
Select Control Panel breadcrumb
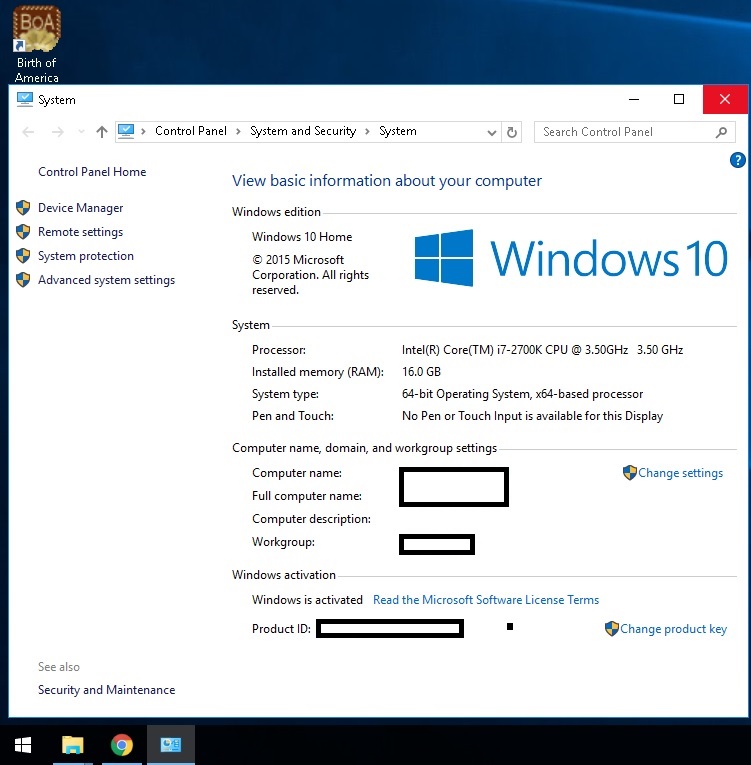click(x=191, y=131)
